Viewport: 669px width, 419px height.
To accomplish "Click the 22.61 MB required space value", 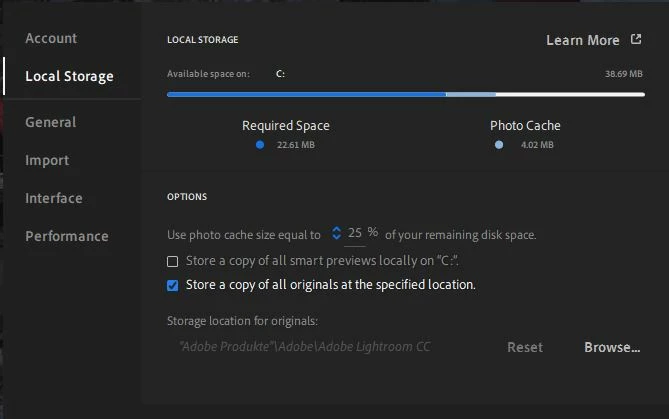I will click(x=296, y=145).
